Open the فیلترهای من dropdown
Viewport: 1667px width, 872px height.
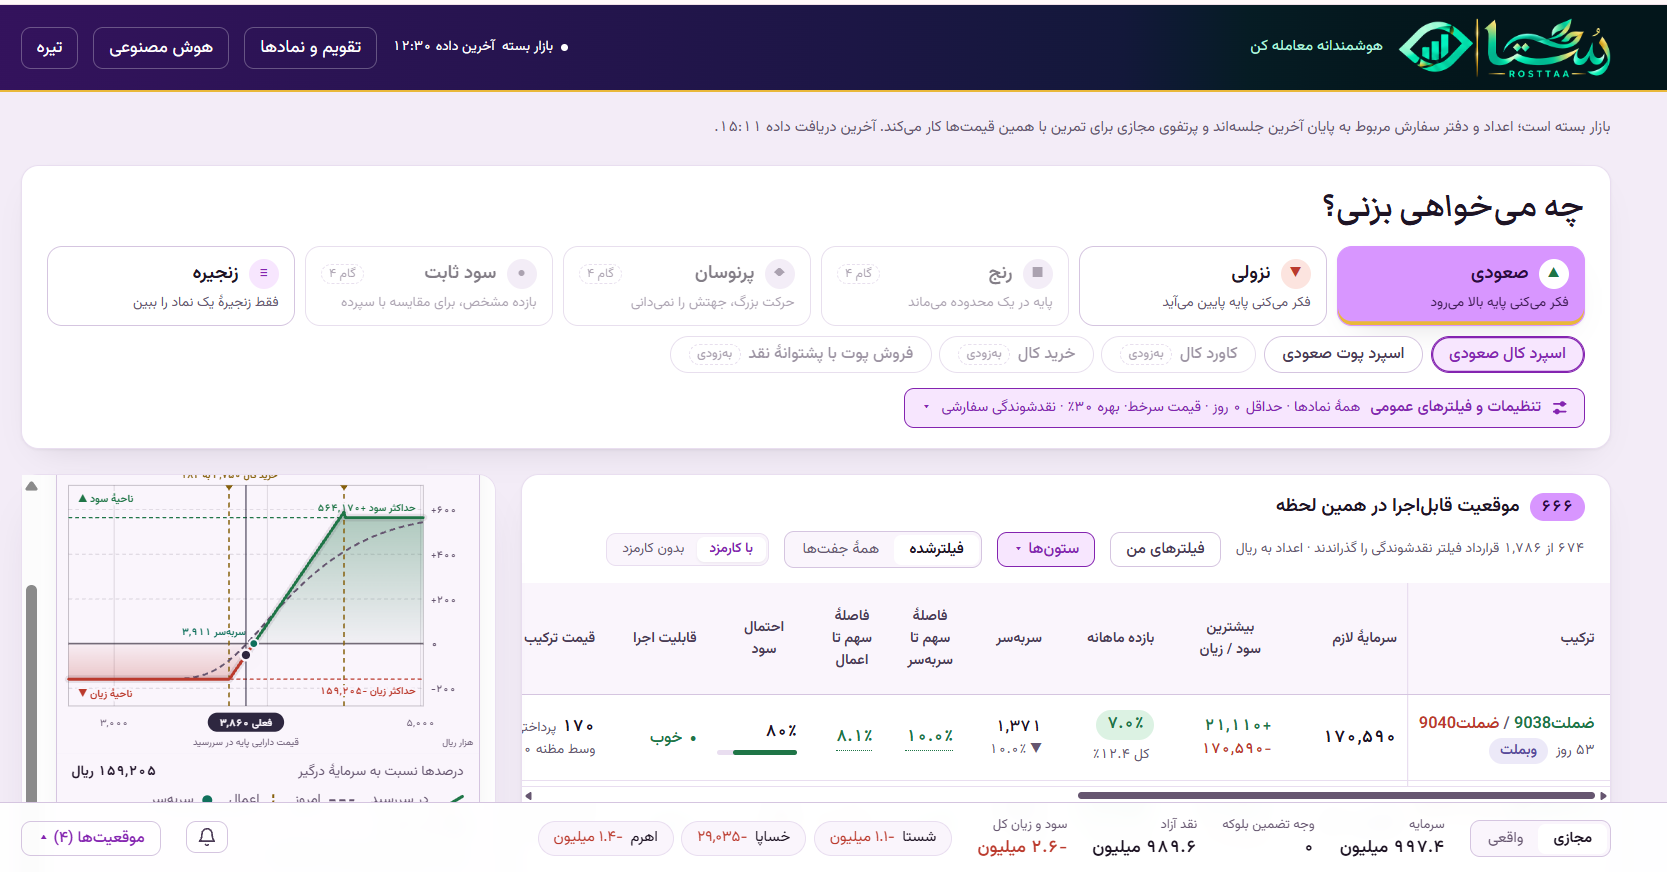click(x=1165, y=549)
